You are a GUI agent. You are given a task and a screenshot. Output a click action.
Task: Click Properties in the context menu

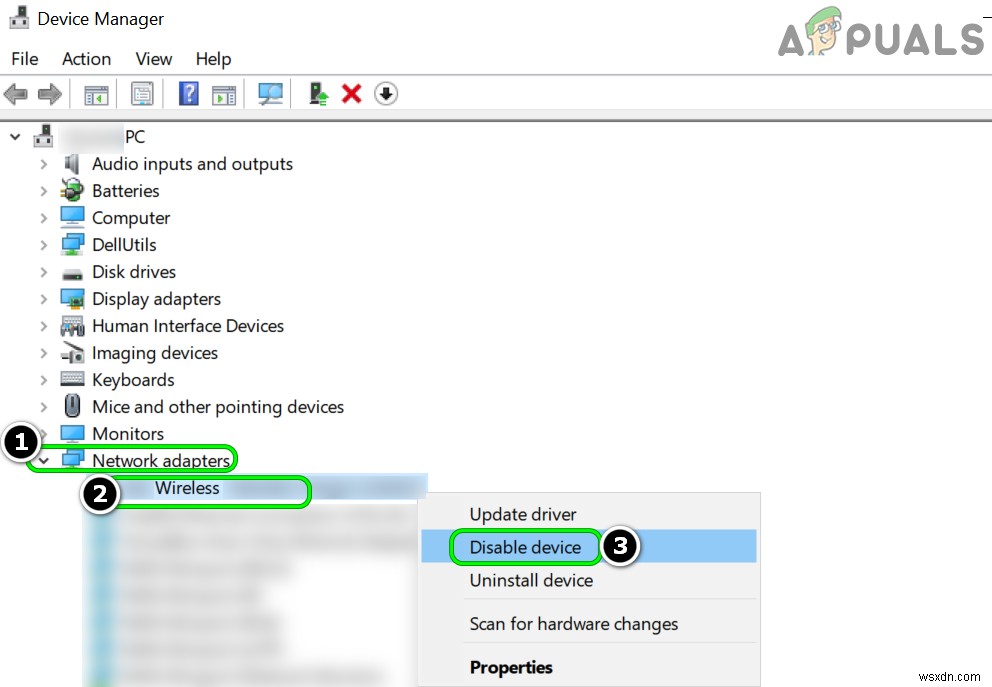511,667
